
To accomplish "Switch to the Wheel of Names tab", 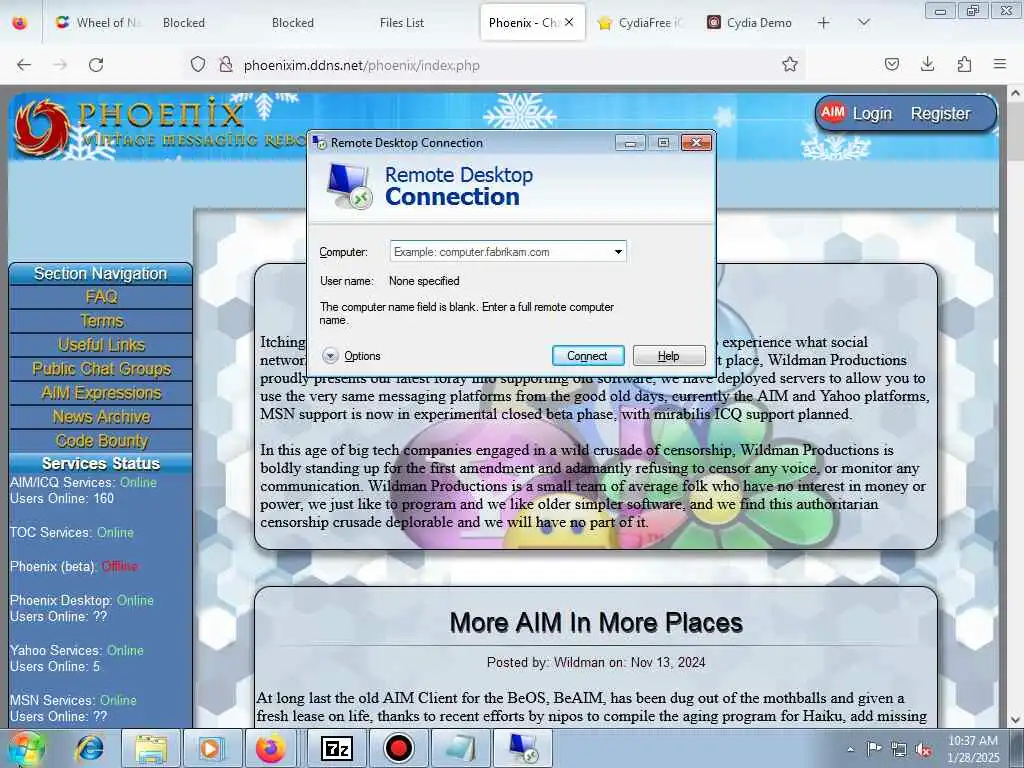I will pyautogui.click(x=99, y=23).
